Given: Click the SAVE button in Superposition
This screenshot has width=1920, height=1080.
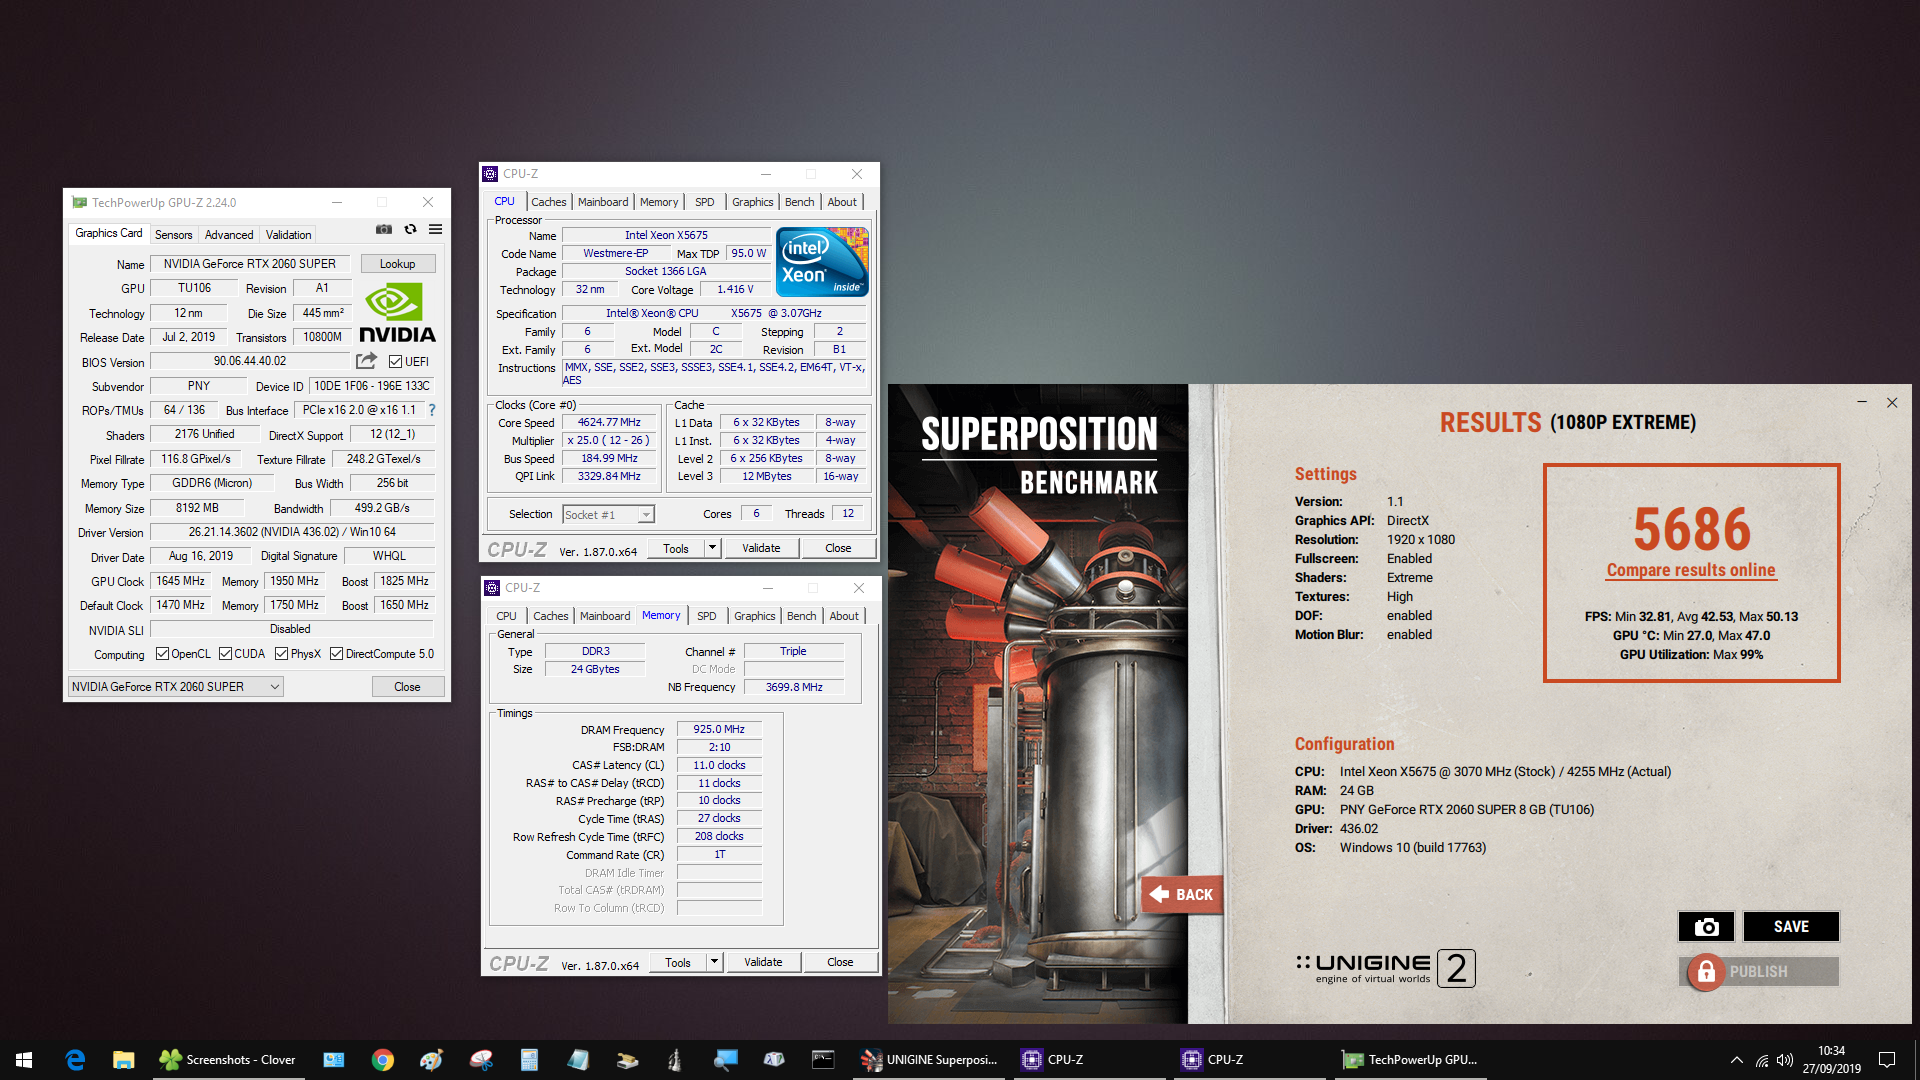Looking at the screenshot, I should tap(1791, 927).
